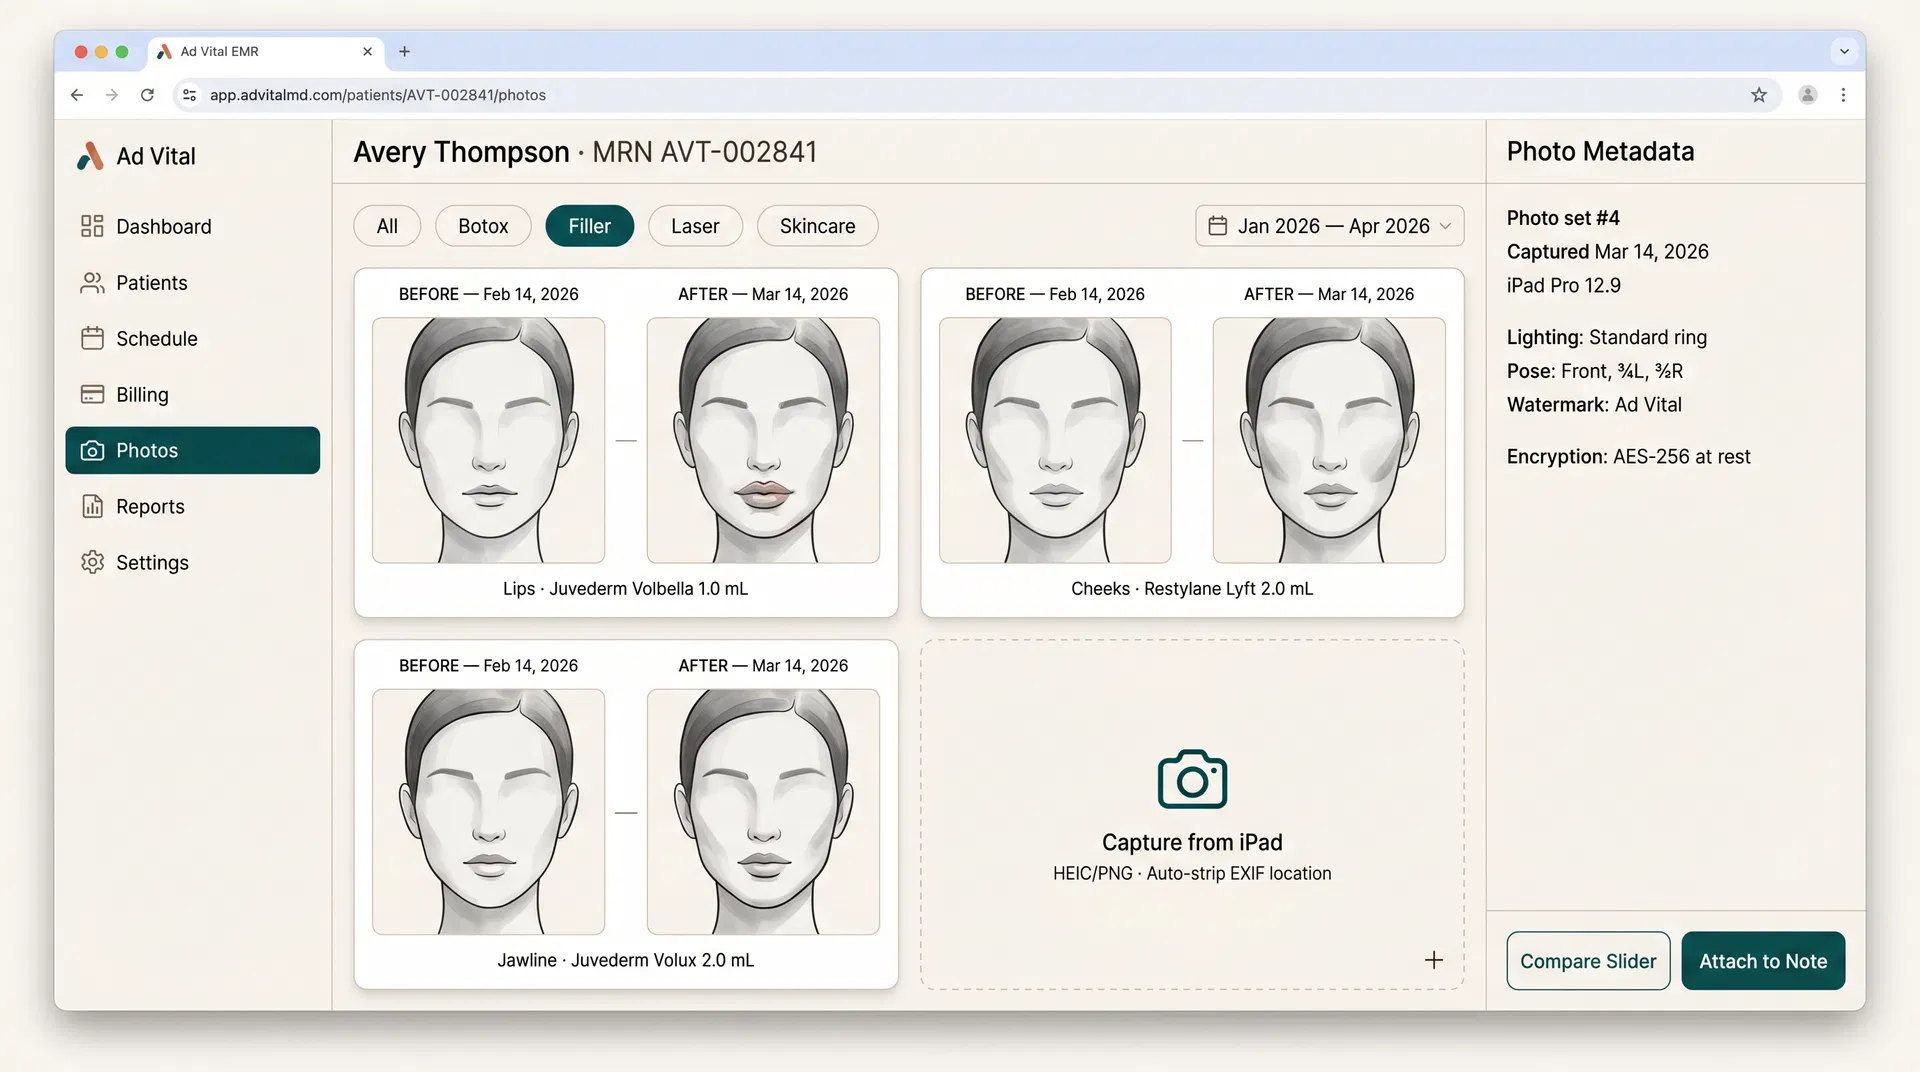Open Chrome's three-dot menu

(1845, 95)
